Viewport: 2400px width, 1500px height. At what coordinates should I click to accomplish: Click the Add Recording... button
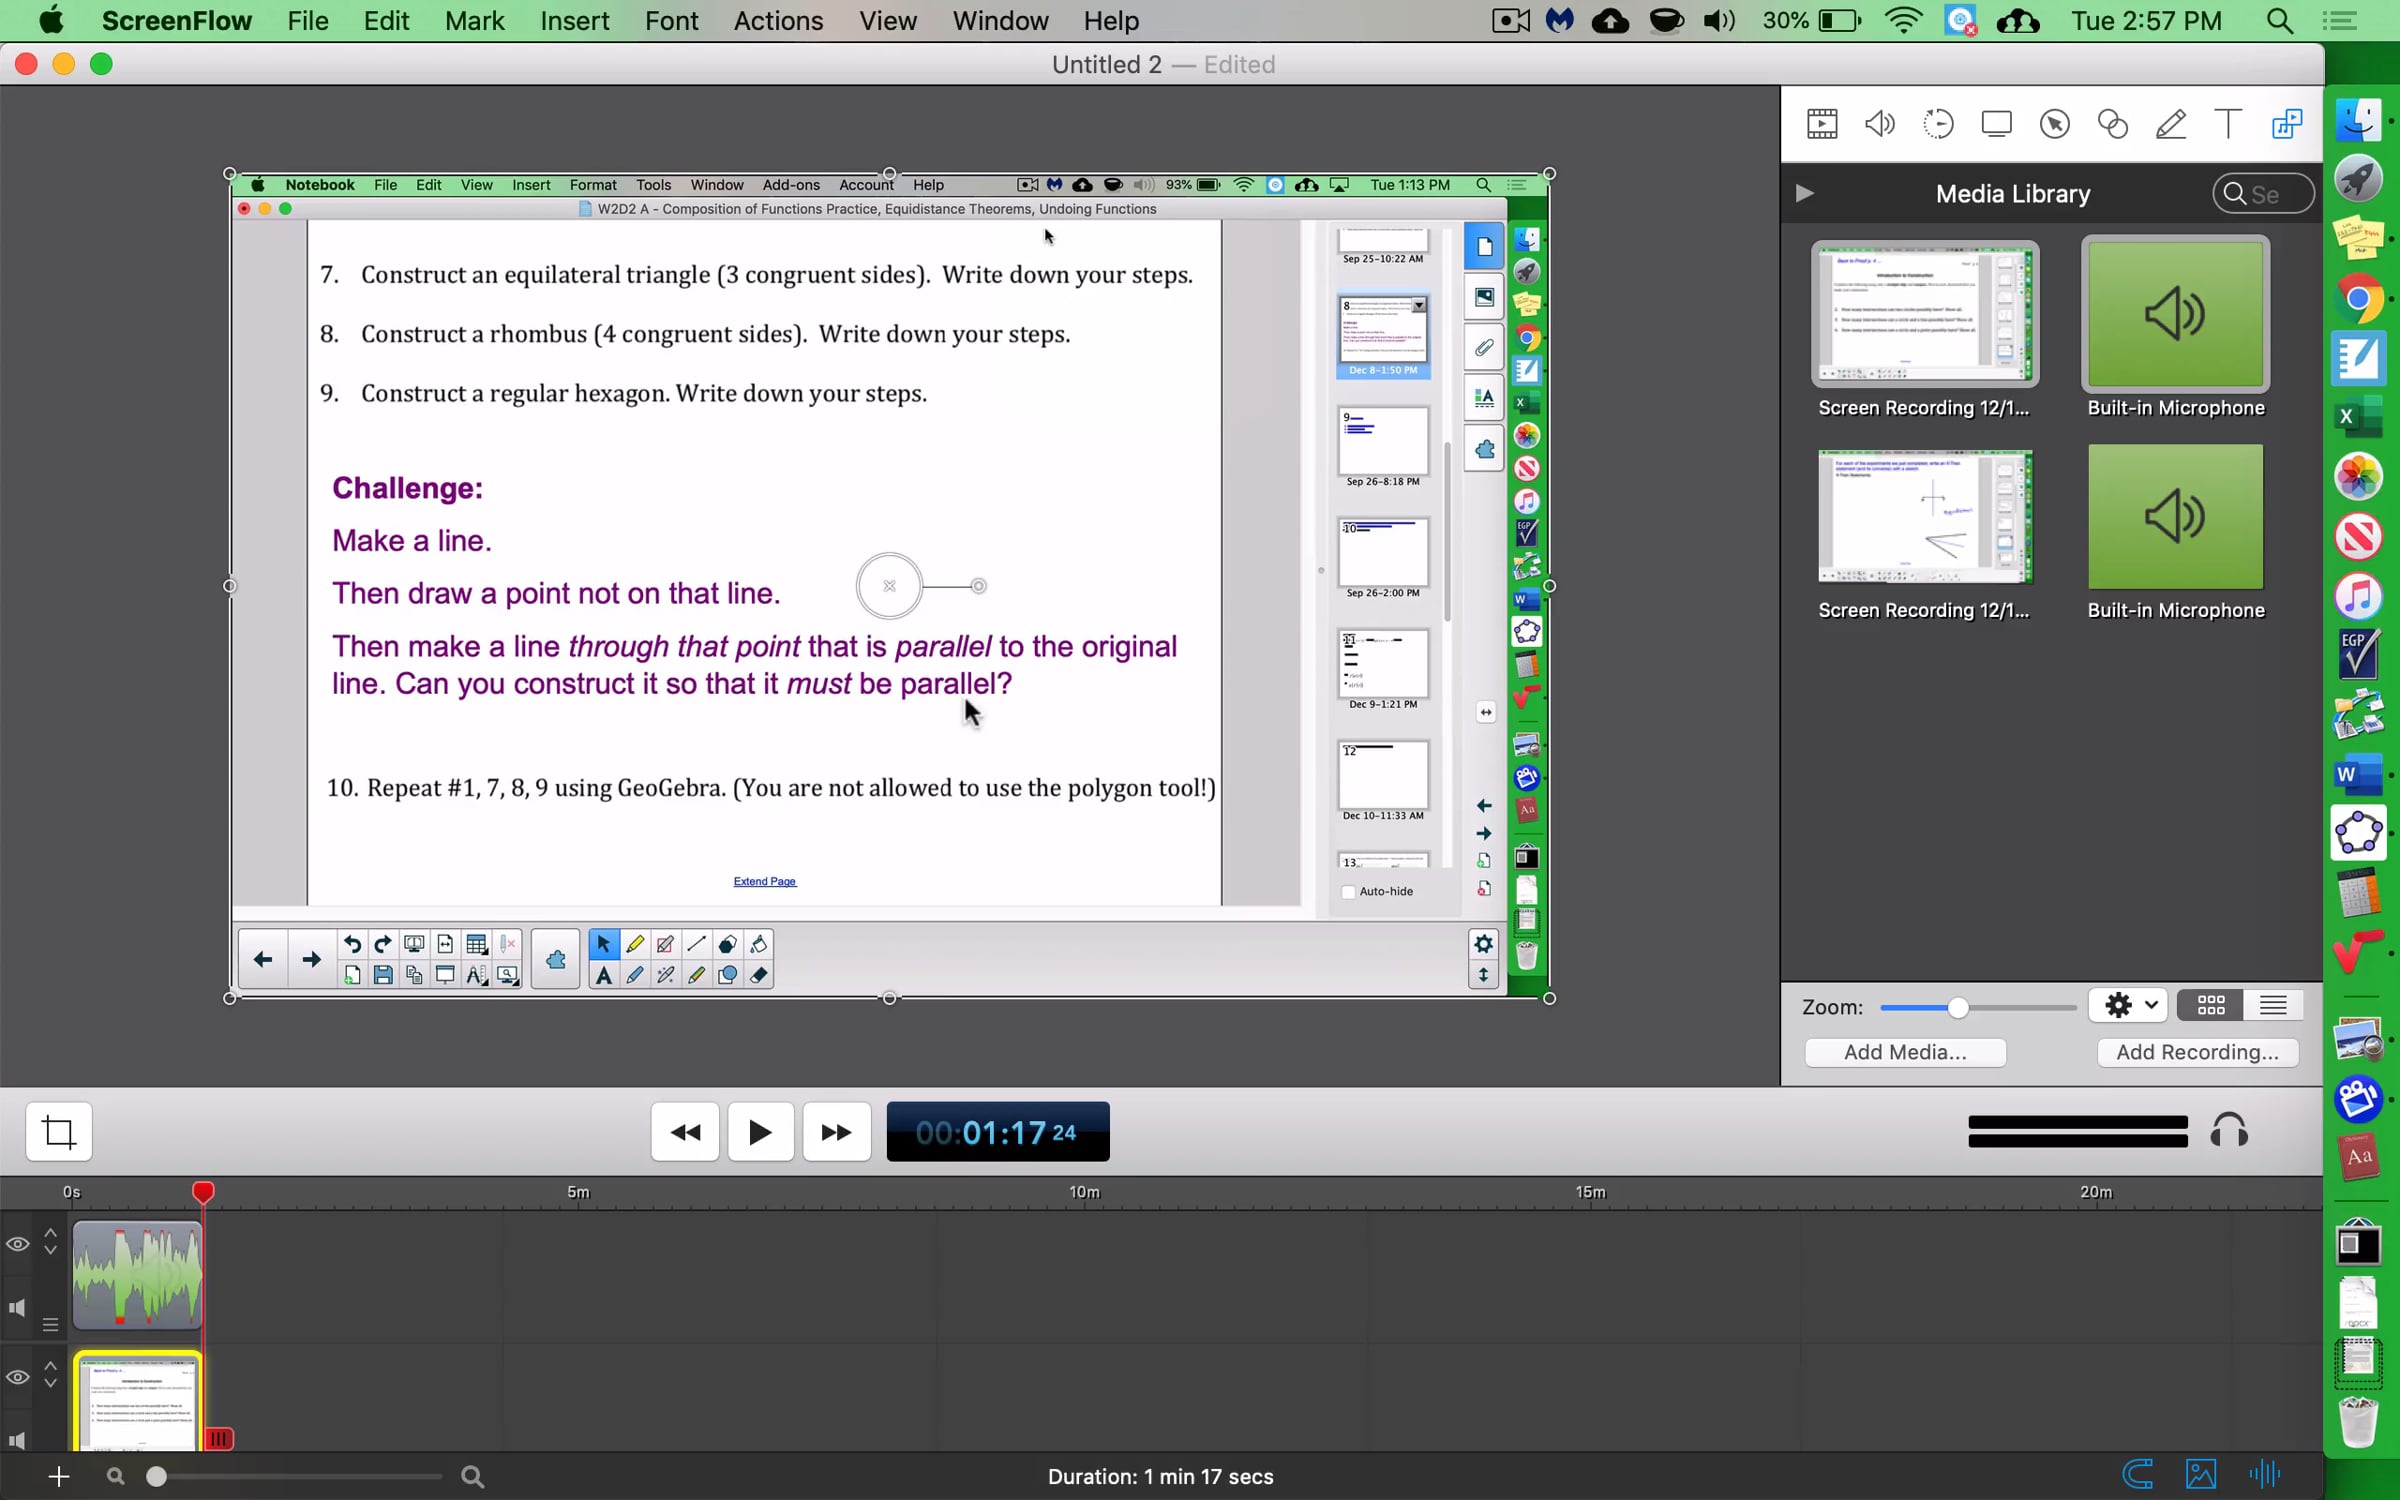pos(2197,1052)
